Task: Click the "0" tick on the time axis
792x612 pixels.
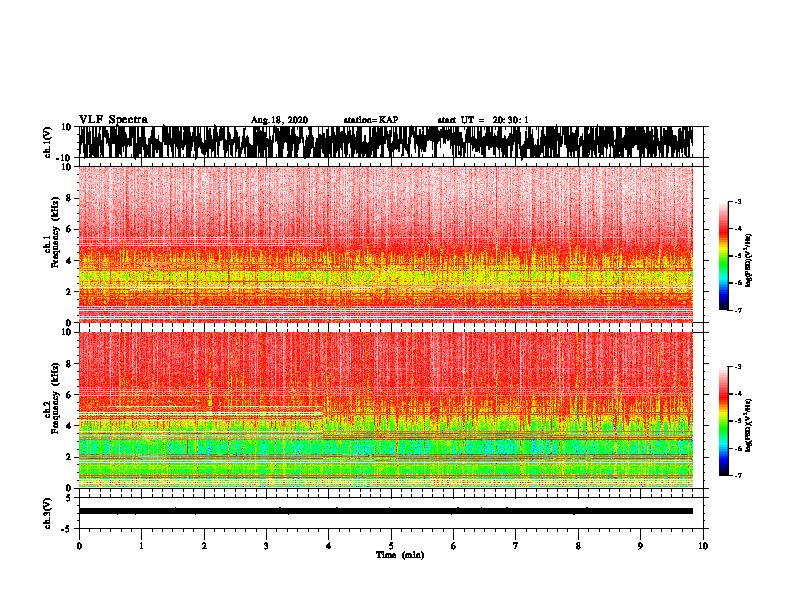Action: [x=79, y=546]
